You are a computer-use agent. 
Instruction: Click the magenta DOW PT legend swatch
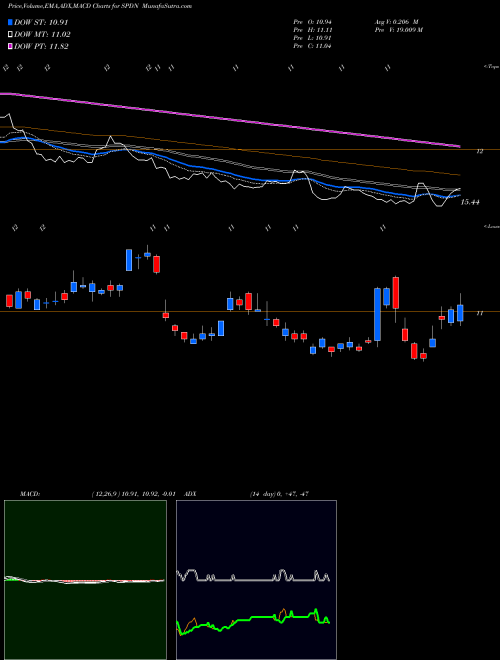[x=10, y=47]
